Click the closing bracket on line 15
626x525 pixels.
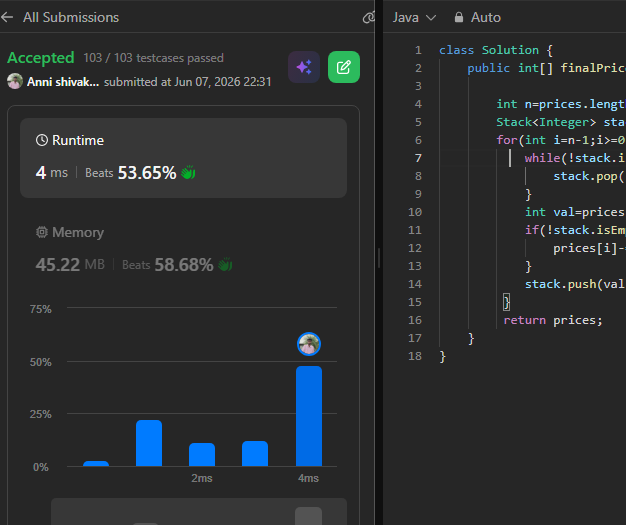507,302
